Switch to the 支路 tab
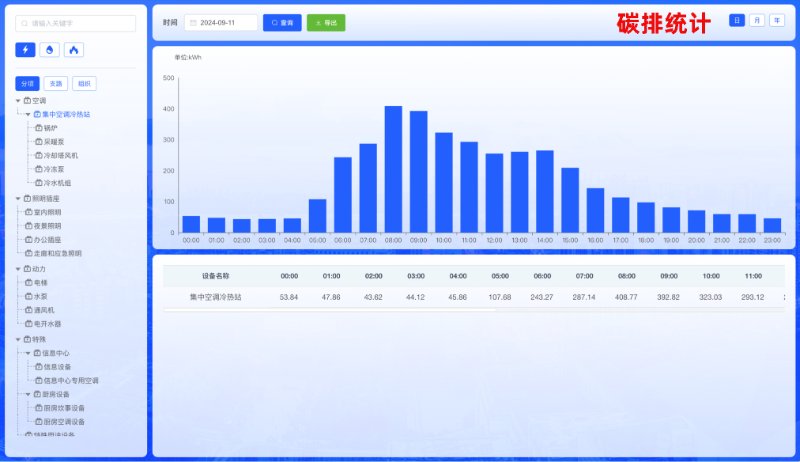 tap(55, 84)
